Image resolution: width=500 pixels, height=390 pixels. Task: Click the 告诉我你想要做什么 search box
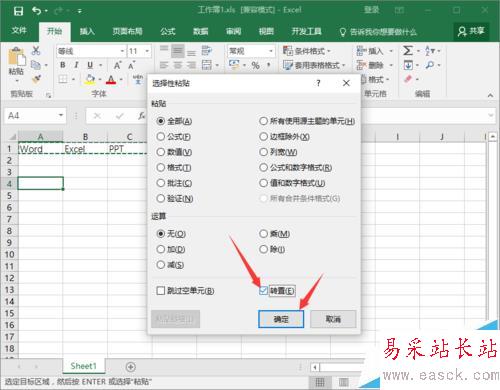click(x=378, y=32)
